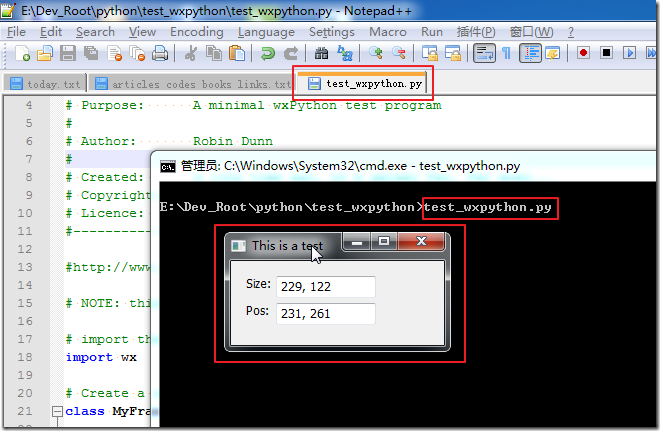The width and height of the screenshot is (660, 431).
Task: Copy selection toolbar icon
Action: click(x=214, y=53)
